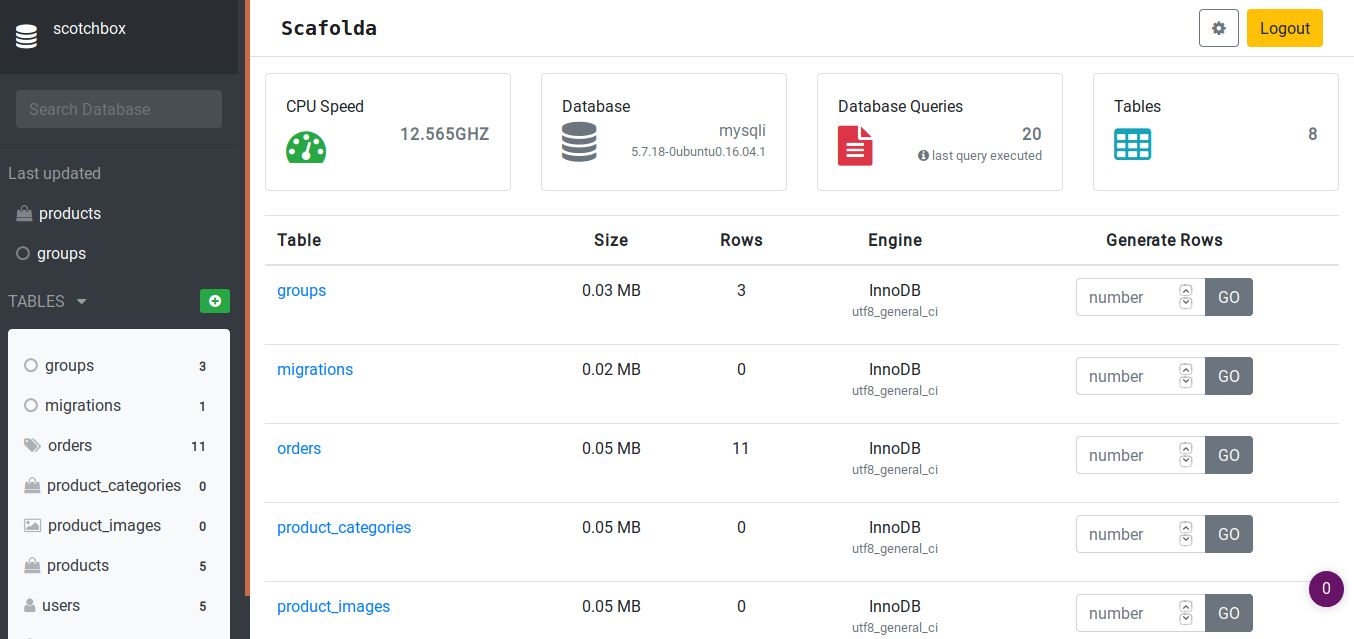1354x639 pixels.
Task: Increment the product_images row number stepper
Action: pos(1186,607)
